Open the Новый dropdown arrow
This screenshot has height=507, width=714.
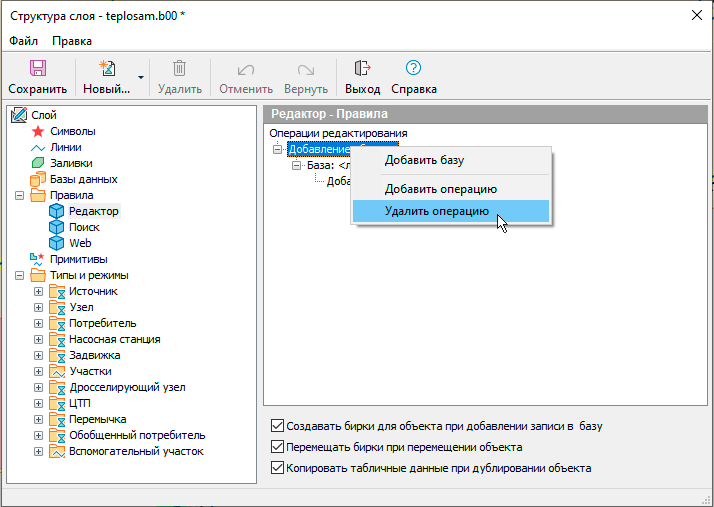point(141,77)
